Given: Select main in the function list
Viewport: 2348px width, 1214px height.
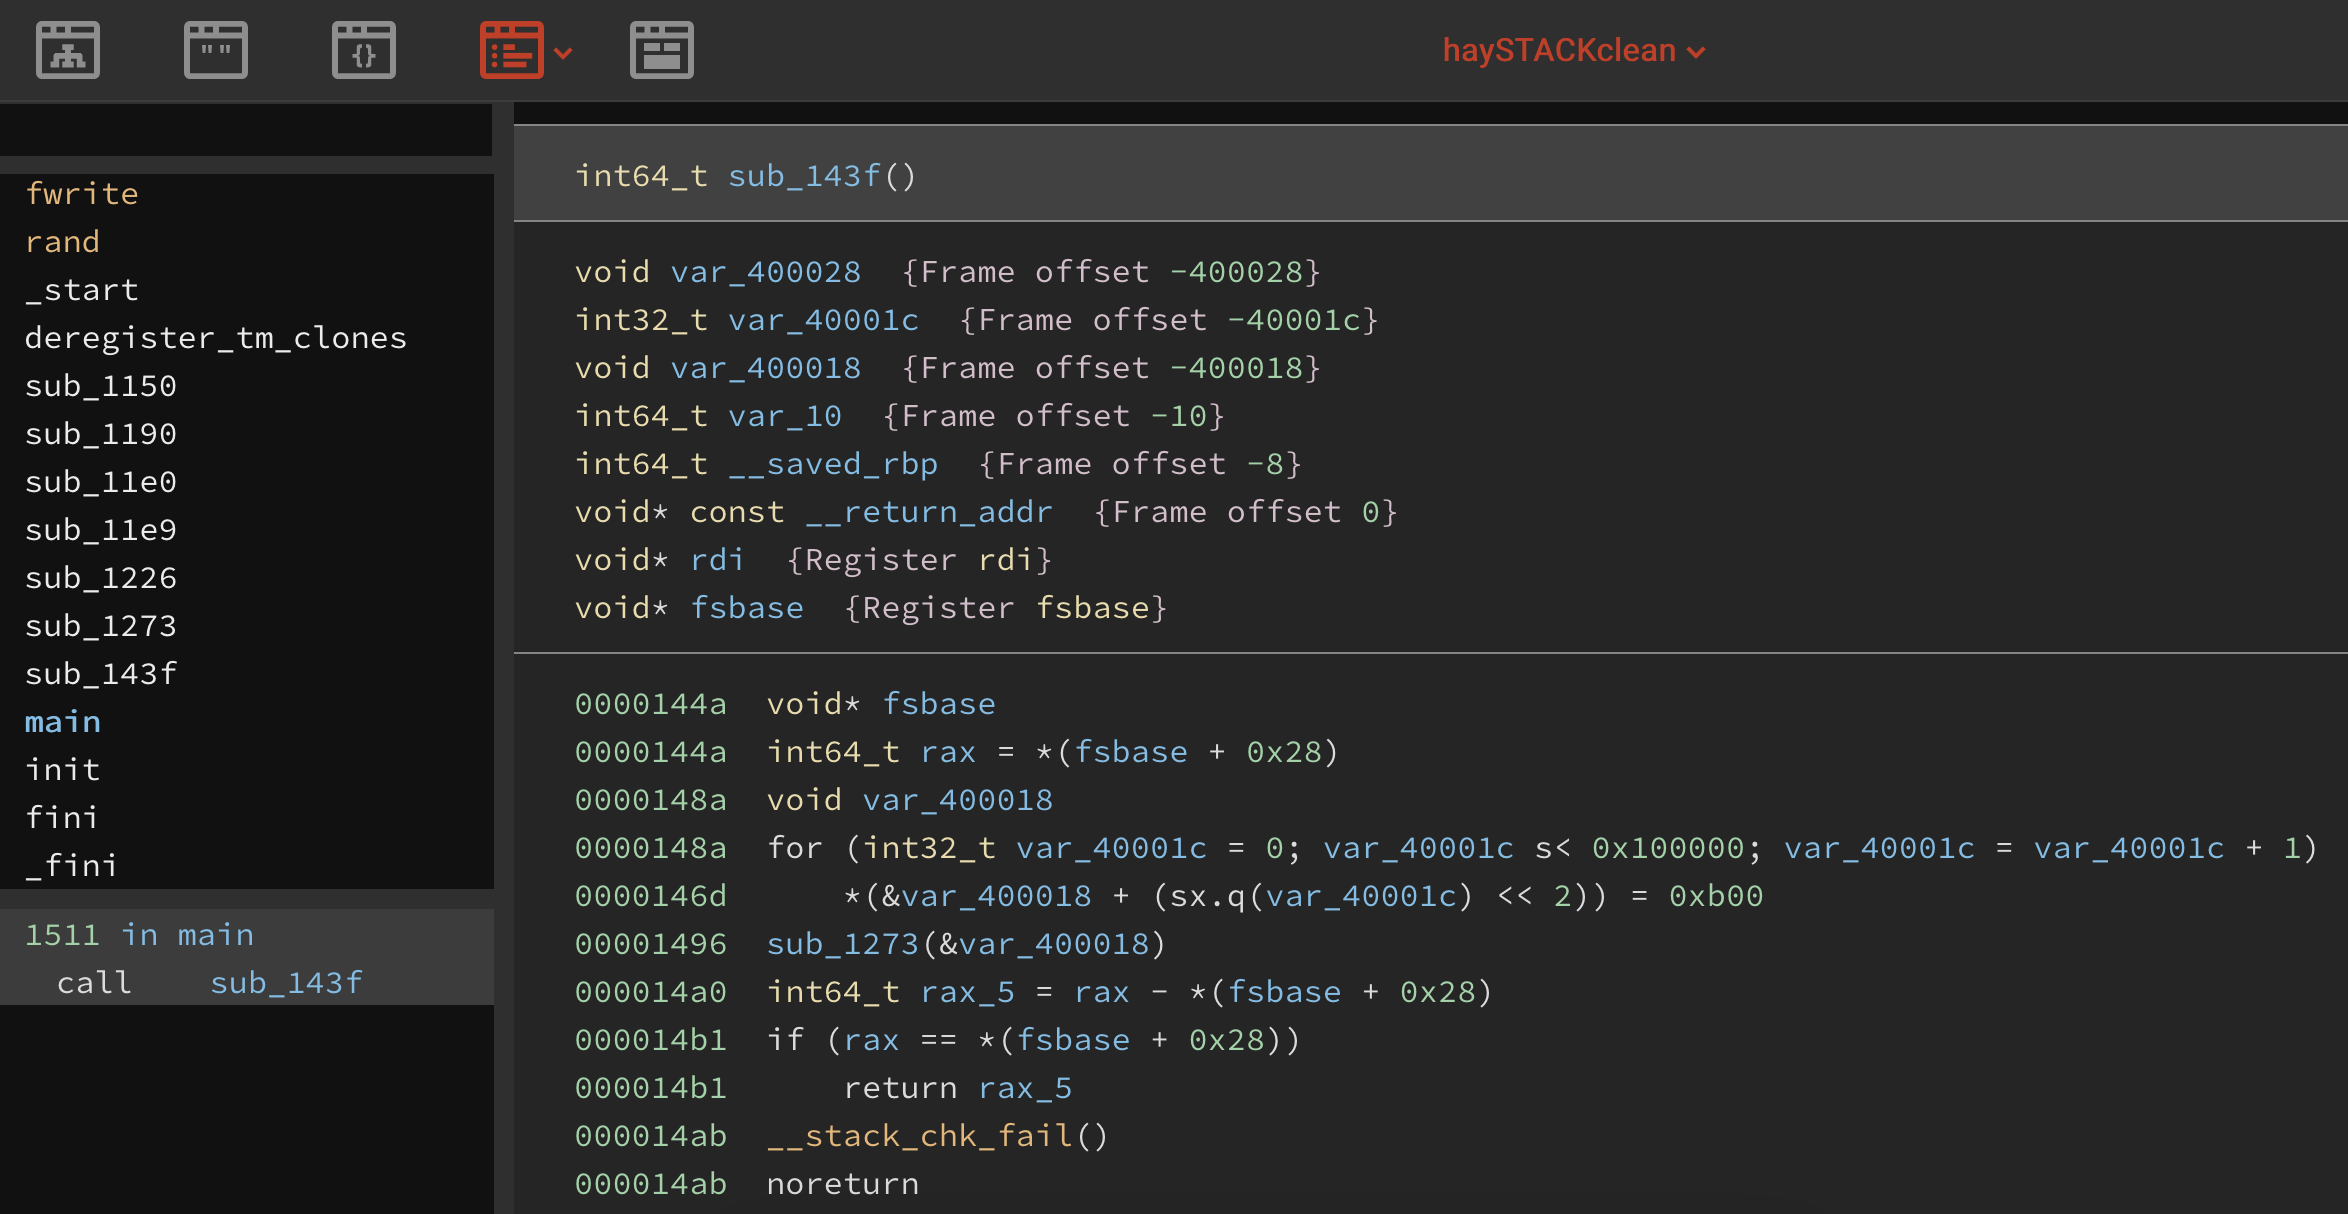Looking at the screenshot, I should pos(62,722).
